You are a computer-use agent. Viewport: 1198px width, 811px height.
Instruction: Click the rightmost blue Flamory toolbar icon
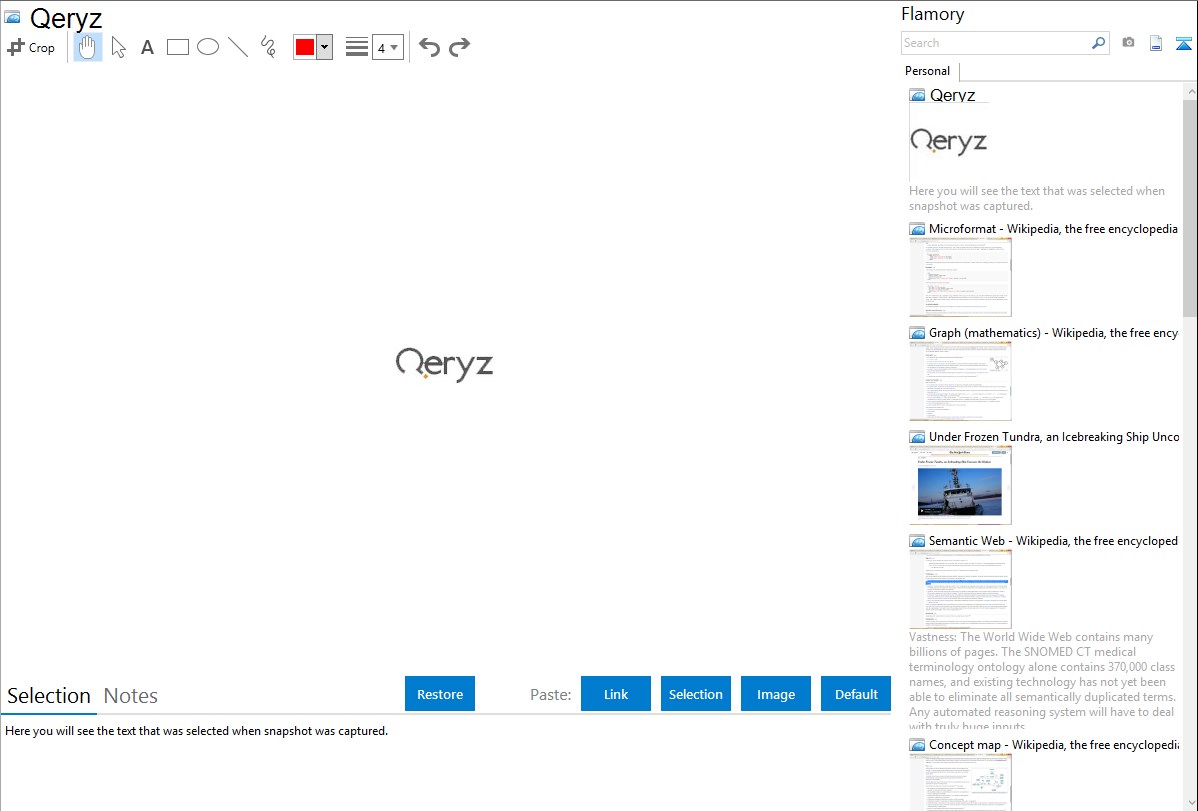click(1183, 43)
